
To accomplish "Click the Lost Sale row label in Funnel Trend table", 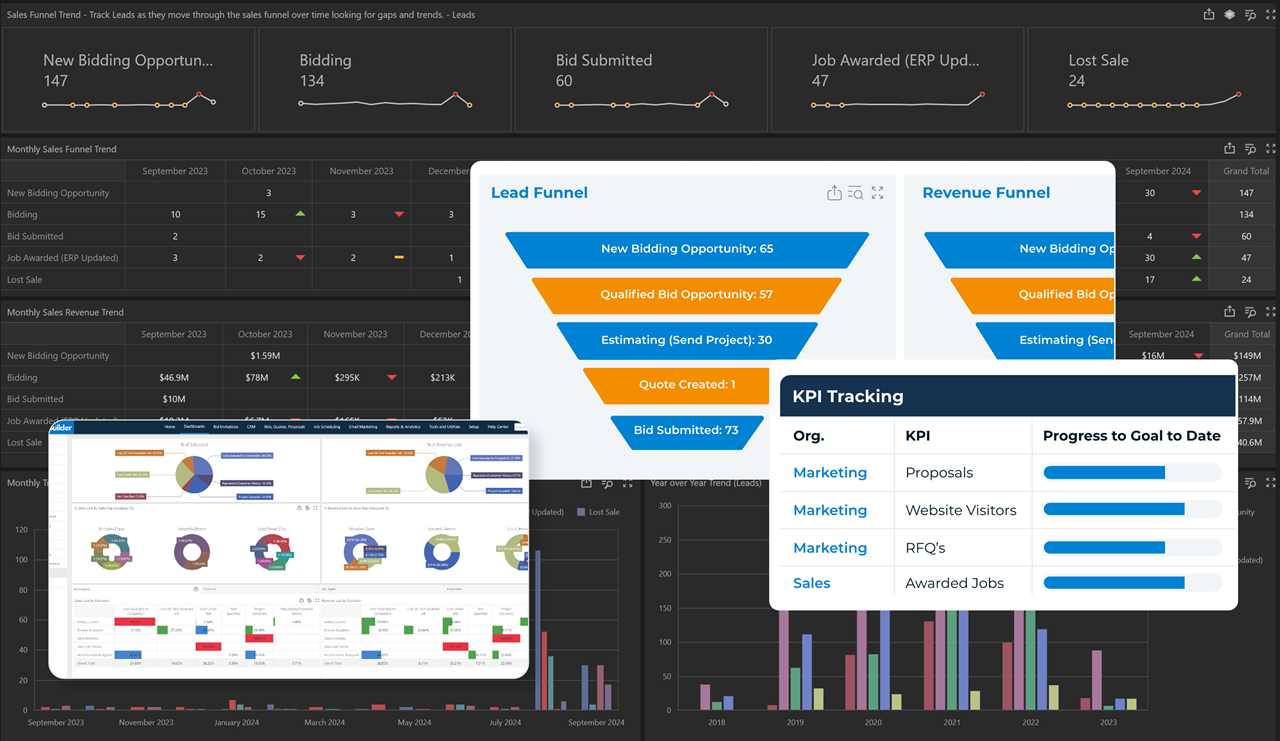I will point(25,280).
